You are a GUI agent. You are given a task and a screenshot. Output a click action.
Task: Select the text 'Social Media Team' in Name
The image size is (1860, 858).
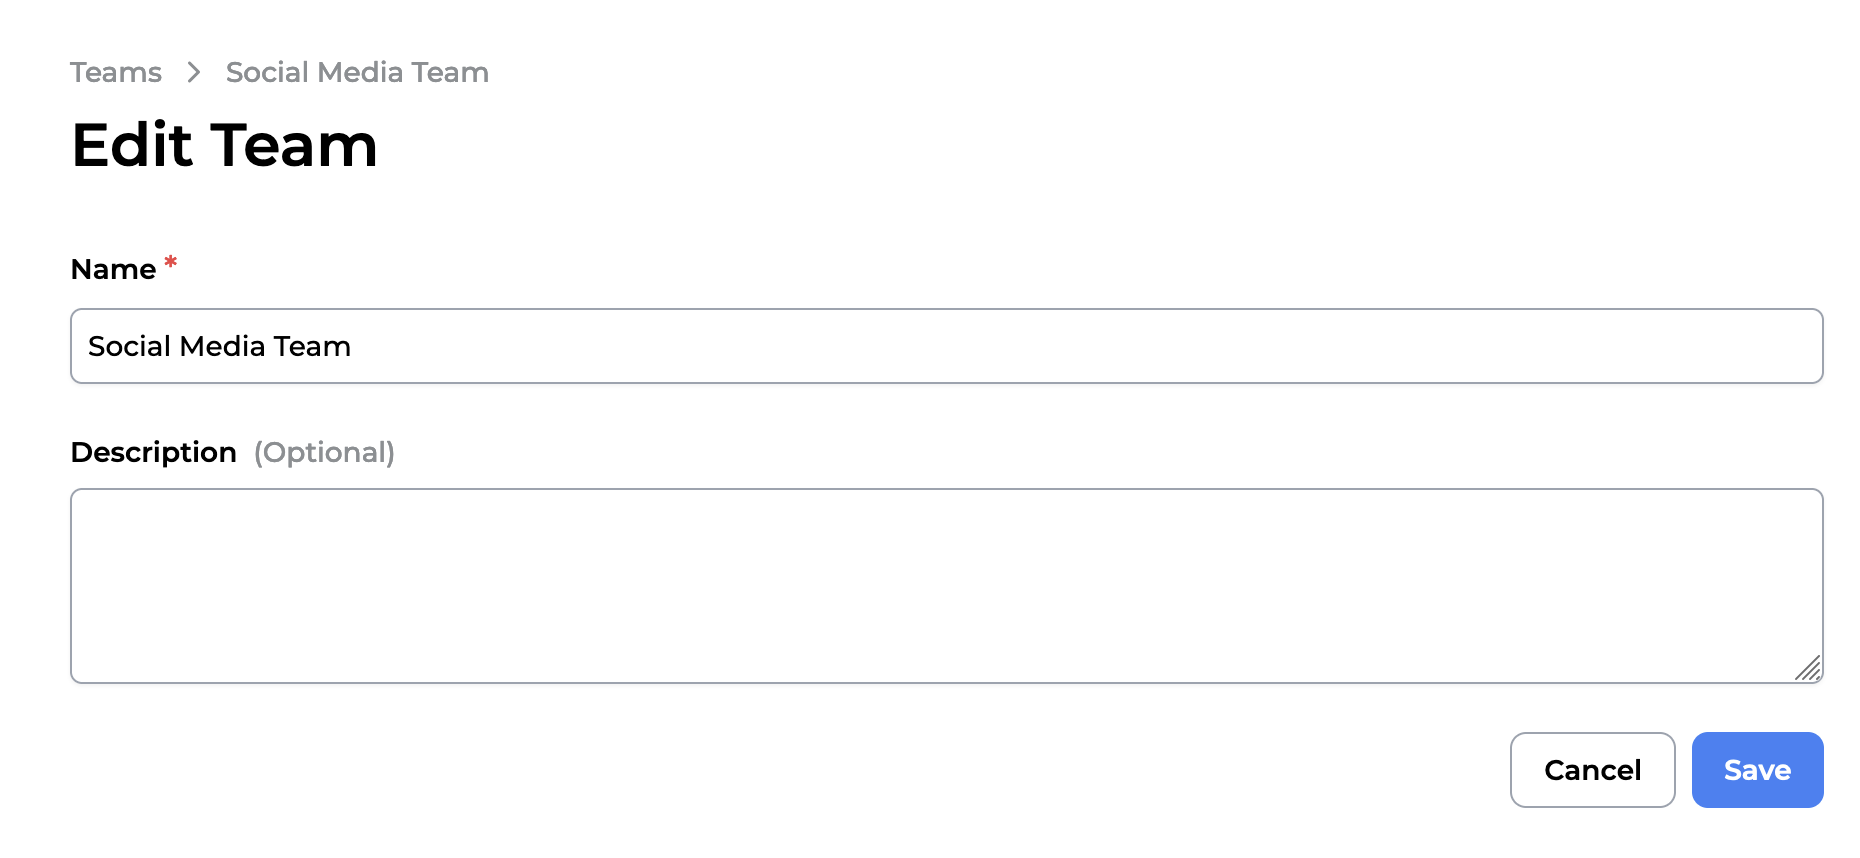[220, 346]
